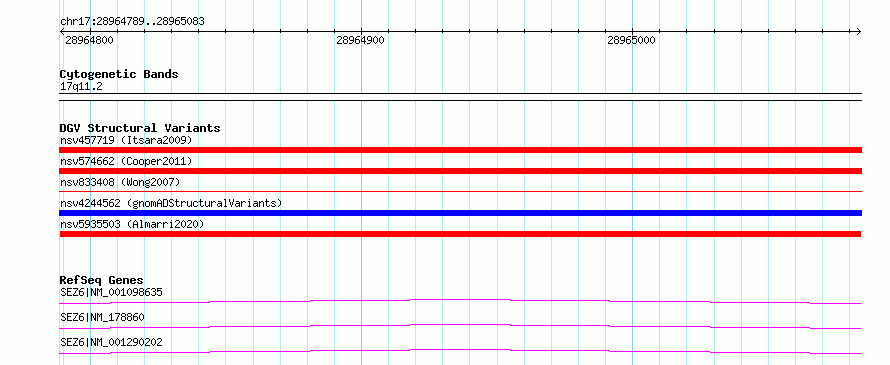Image resolution: width=890 pixels, height=365 pixels.
Task: Open variant nsv574662 (Cooper2011) label
Action: [126, 161]
